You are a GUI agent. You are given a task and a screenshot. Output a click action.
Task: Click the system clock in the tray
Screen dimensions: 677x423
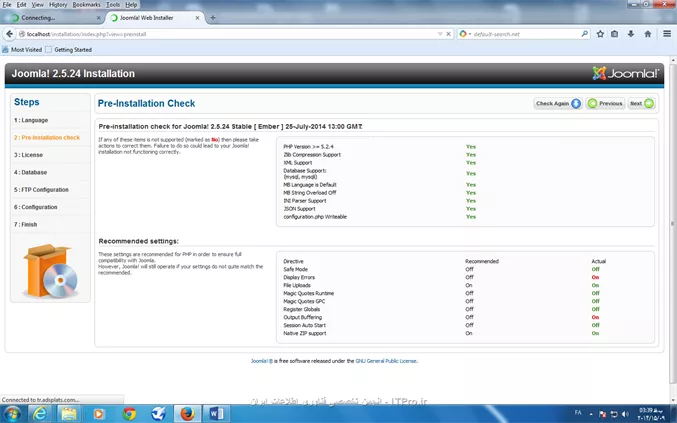tap(651, 414)
